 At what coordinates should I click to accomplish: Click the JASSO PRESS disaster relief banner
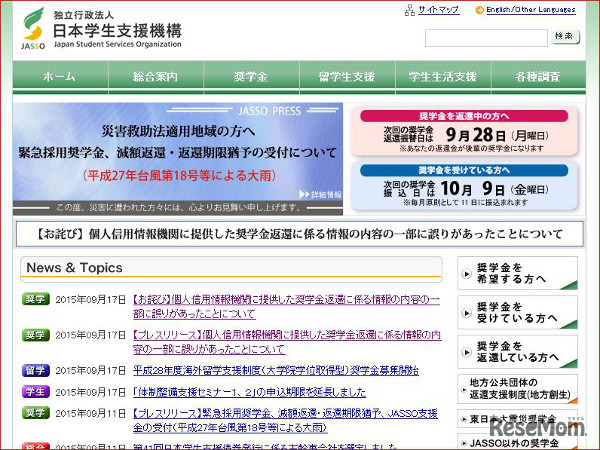pyautogui.click(x=178, y=158)
